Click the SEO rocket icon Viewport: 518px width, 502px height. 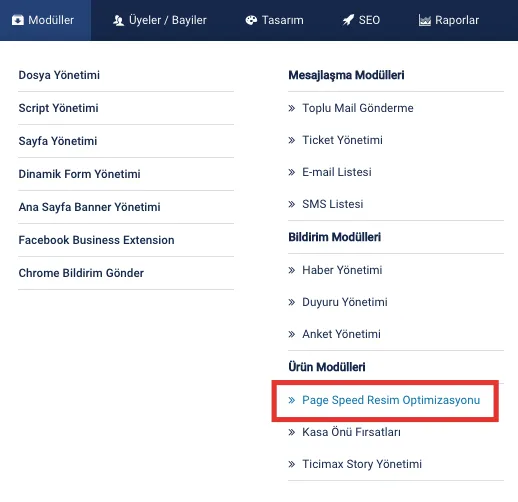[348, 20]
